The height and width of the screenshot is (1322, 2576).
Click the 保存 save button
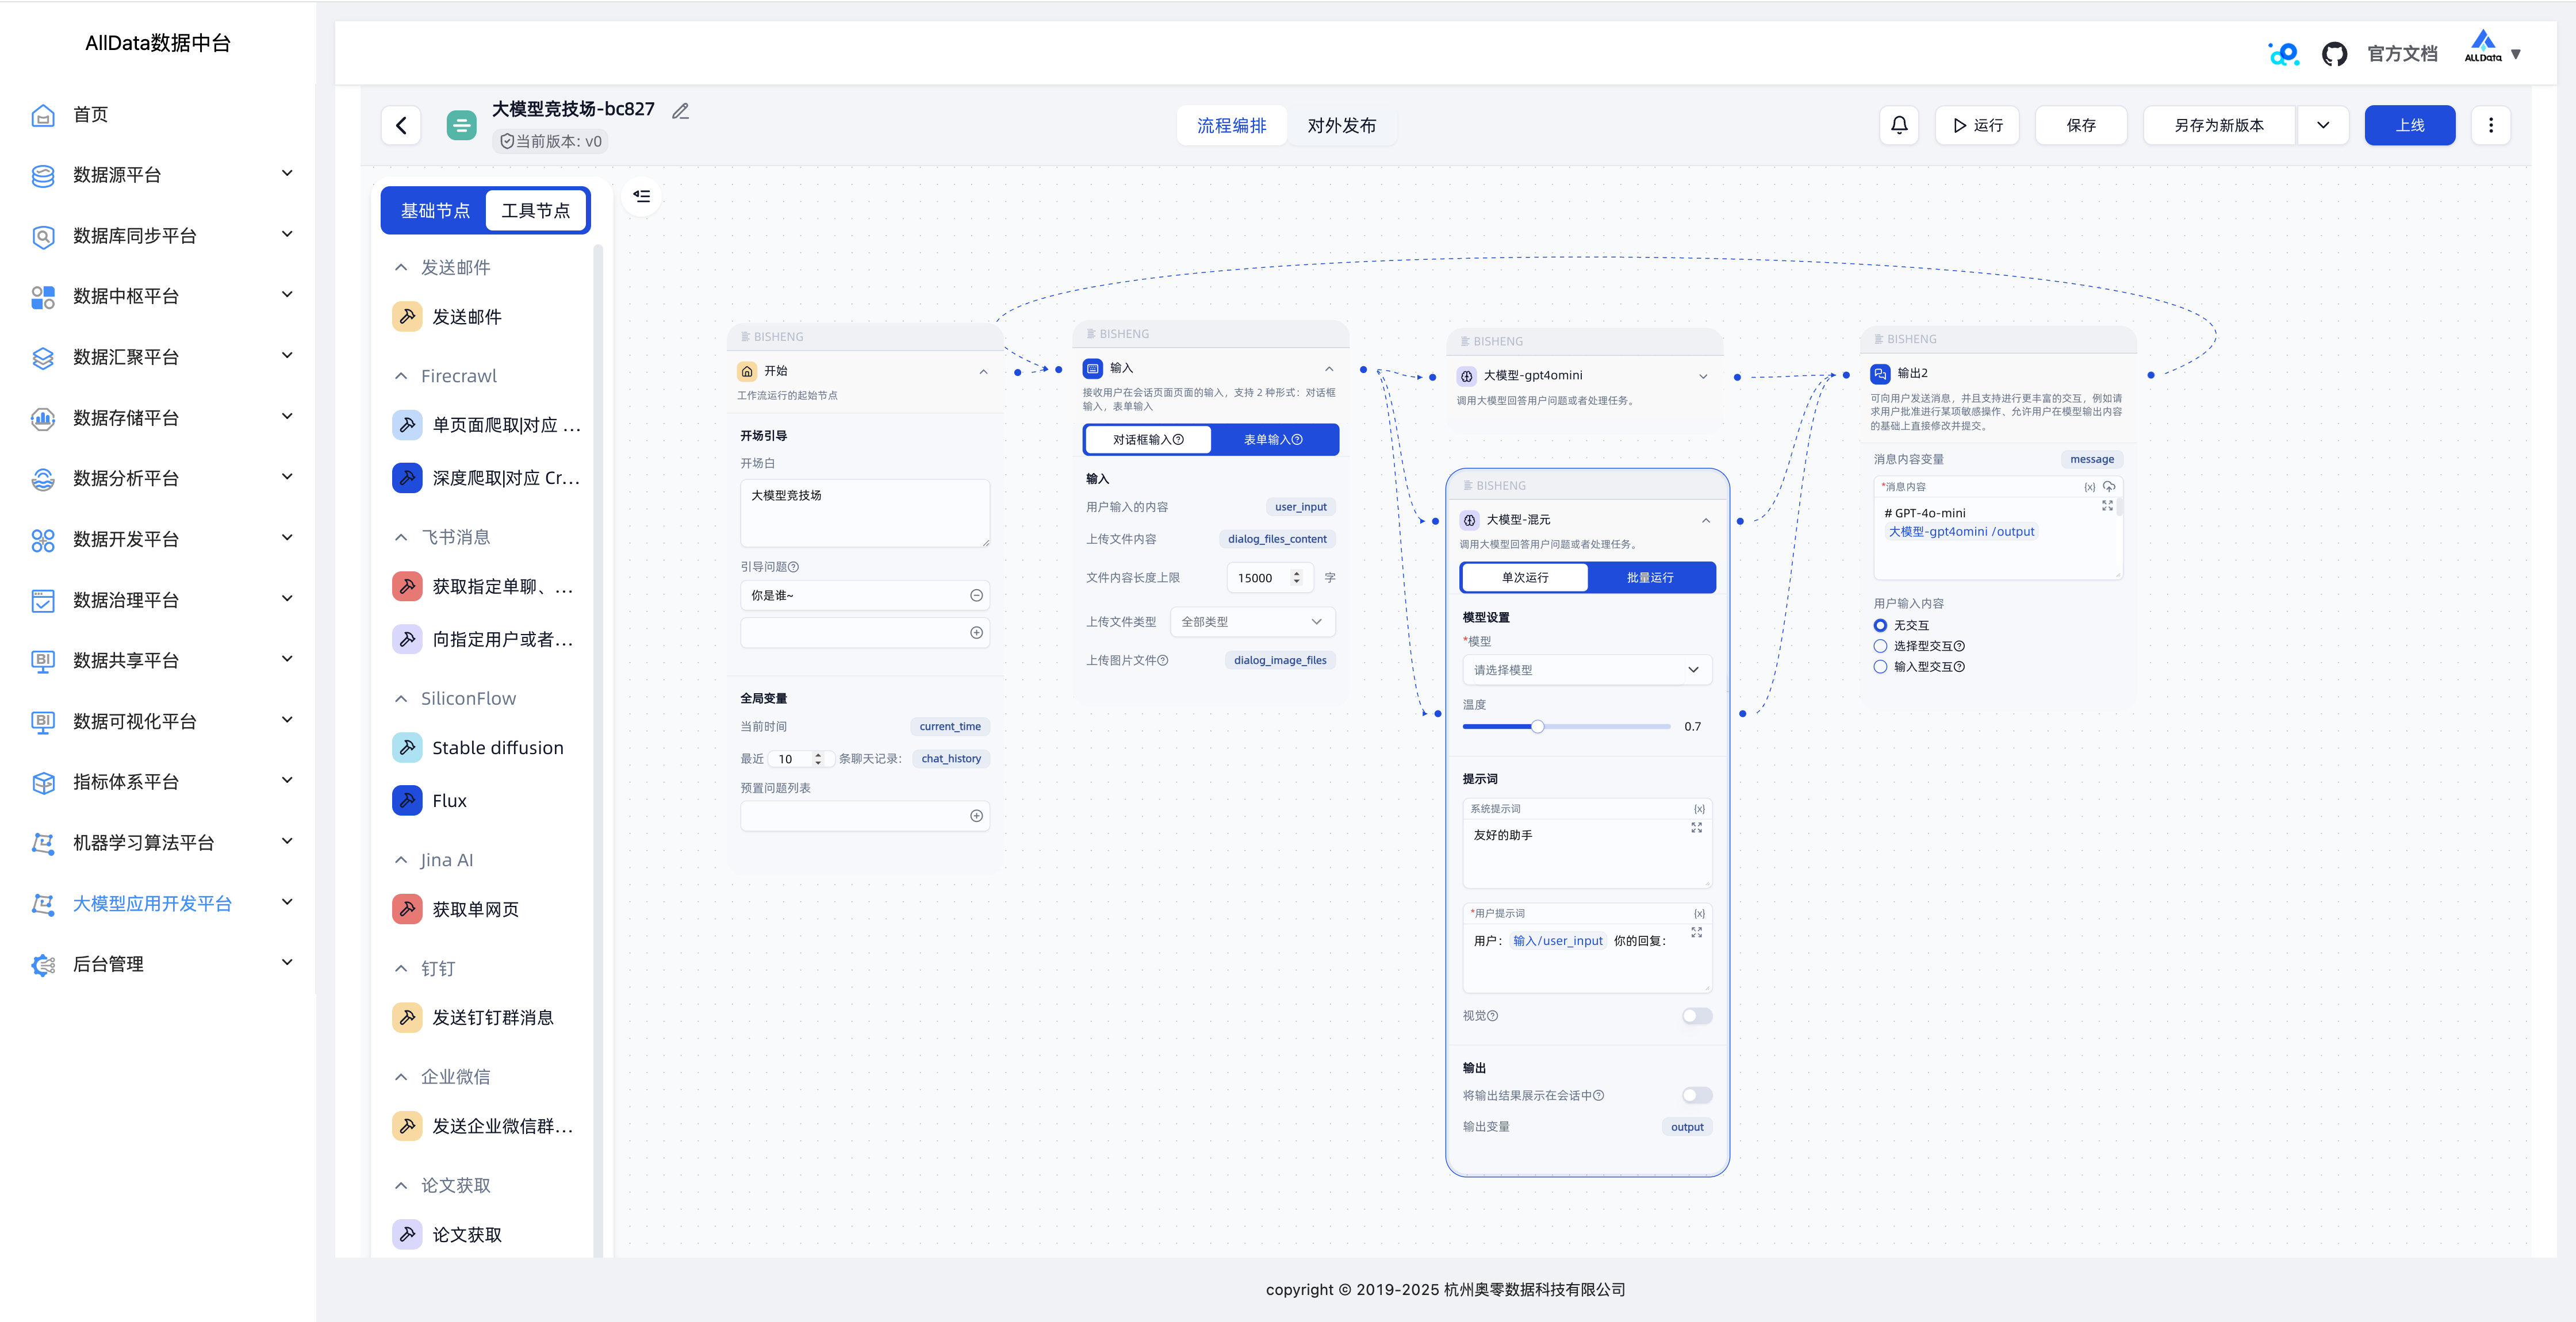pos(2081,125)
